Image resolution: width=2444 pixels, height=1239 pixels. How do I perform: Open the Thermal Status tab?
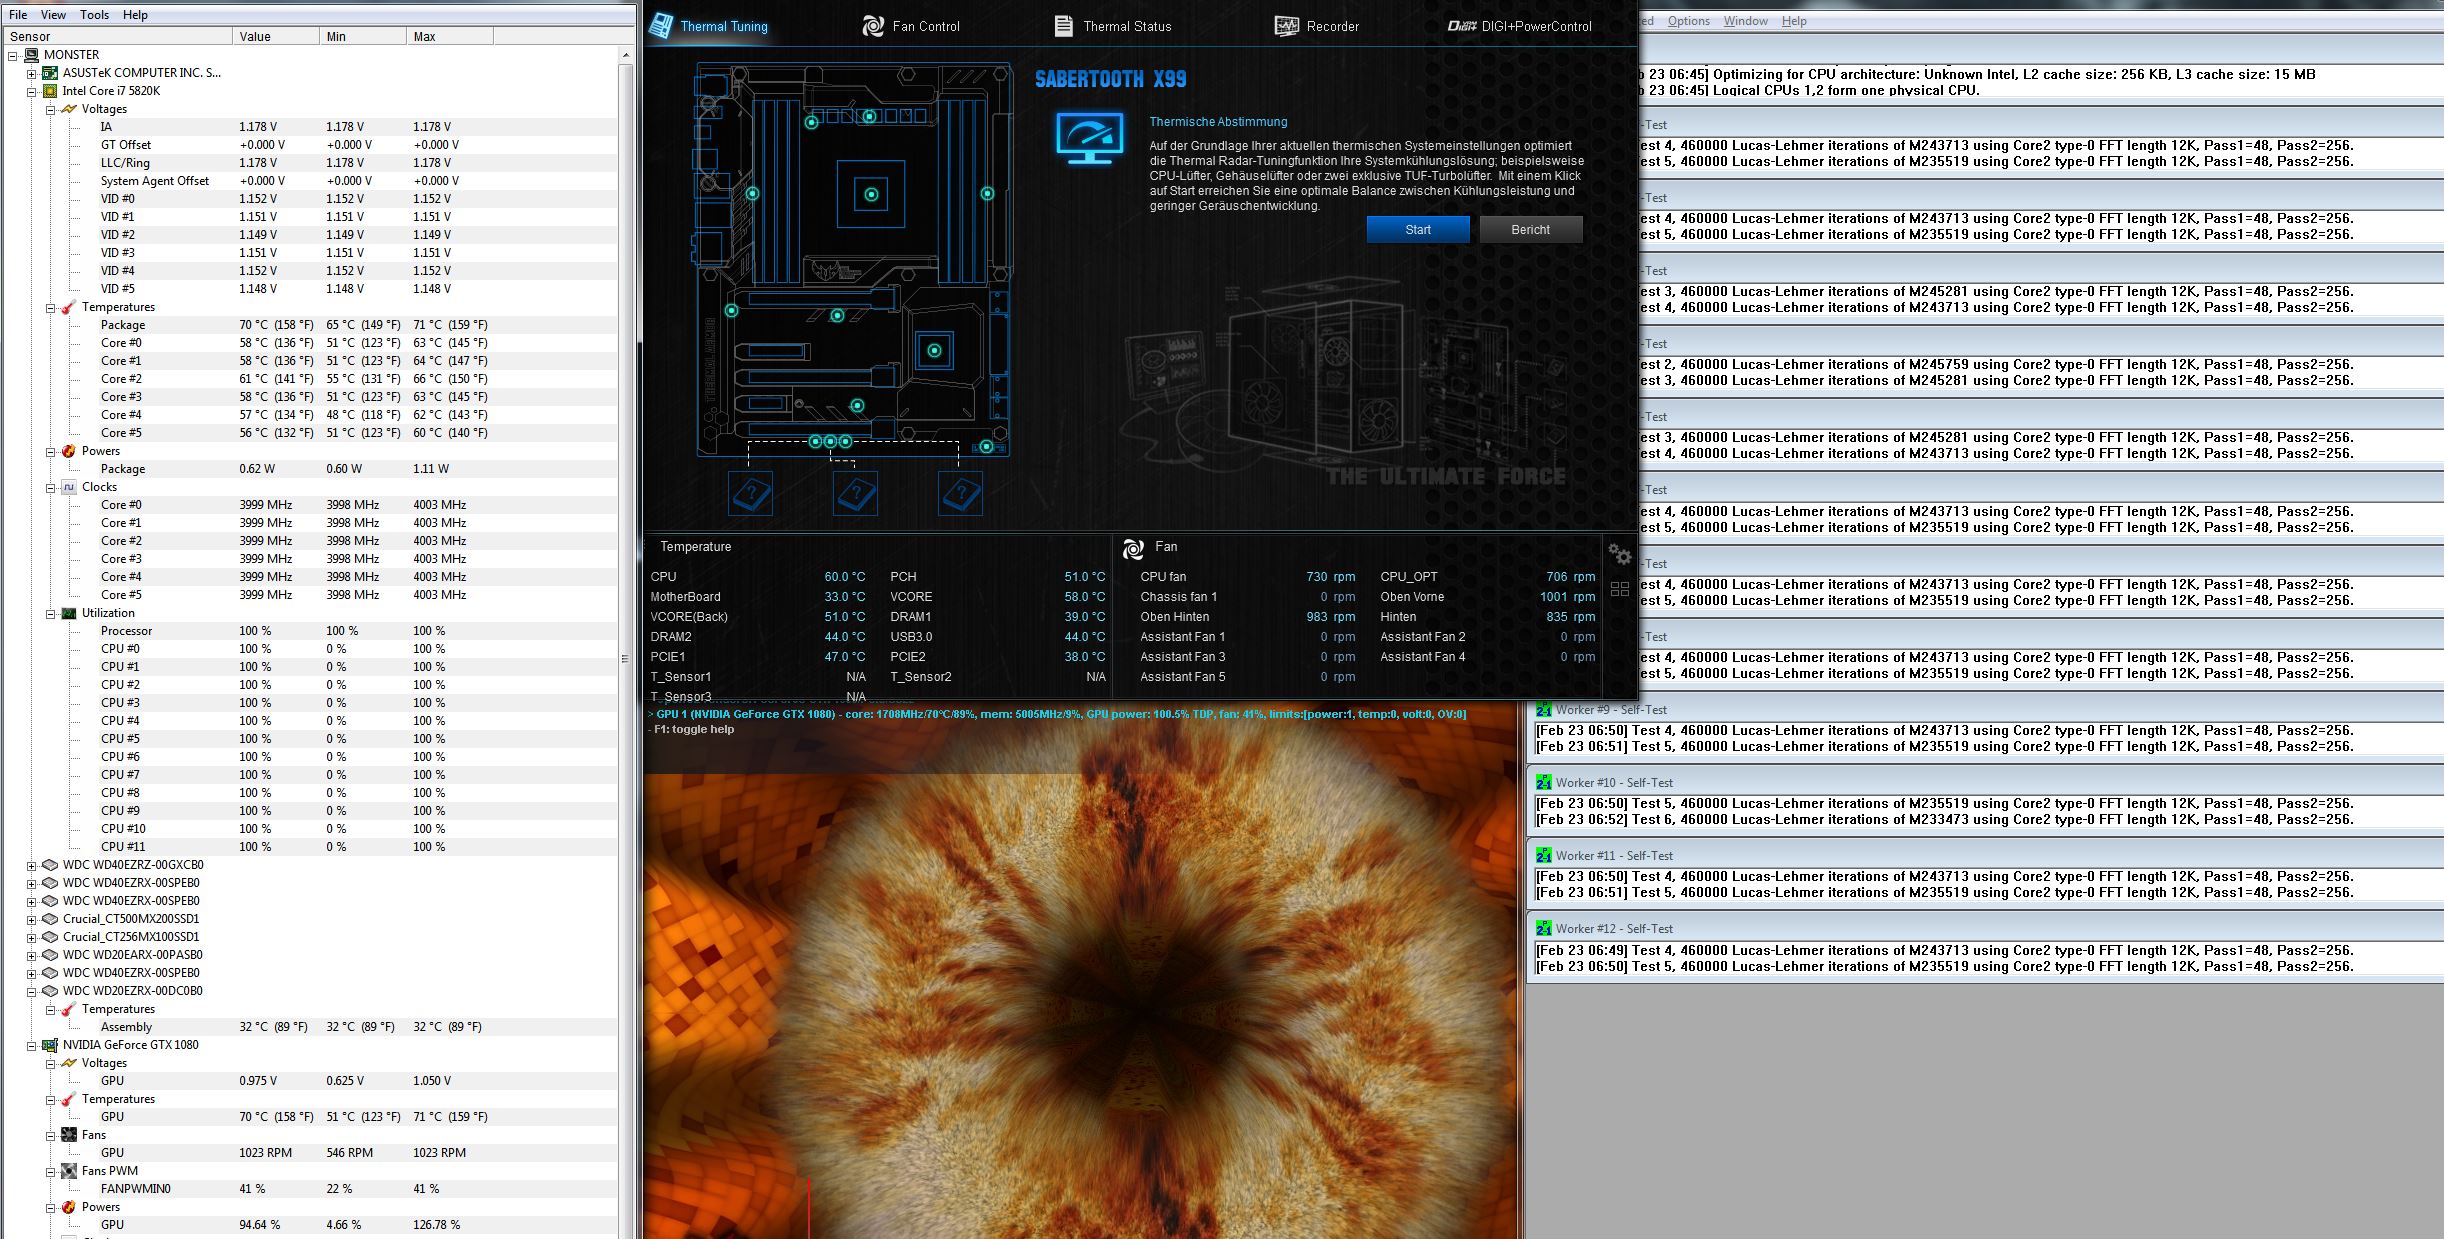point(1113,26)
